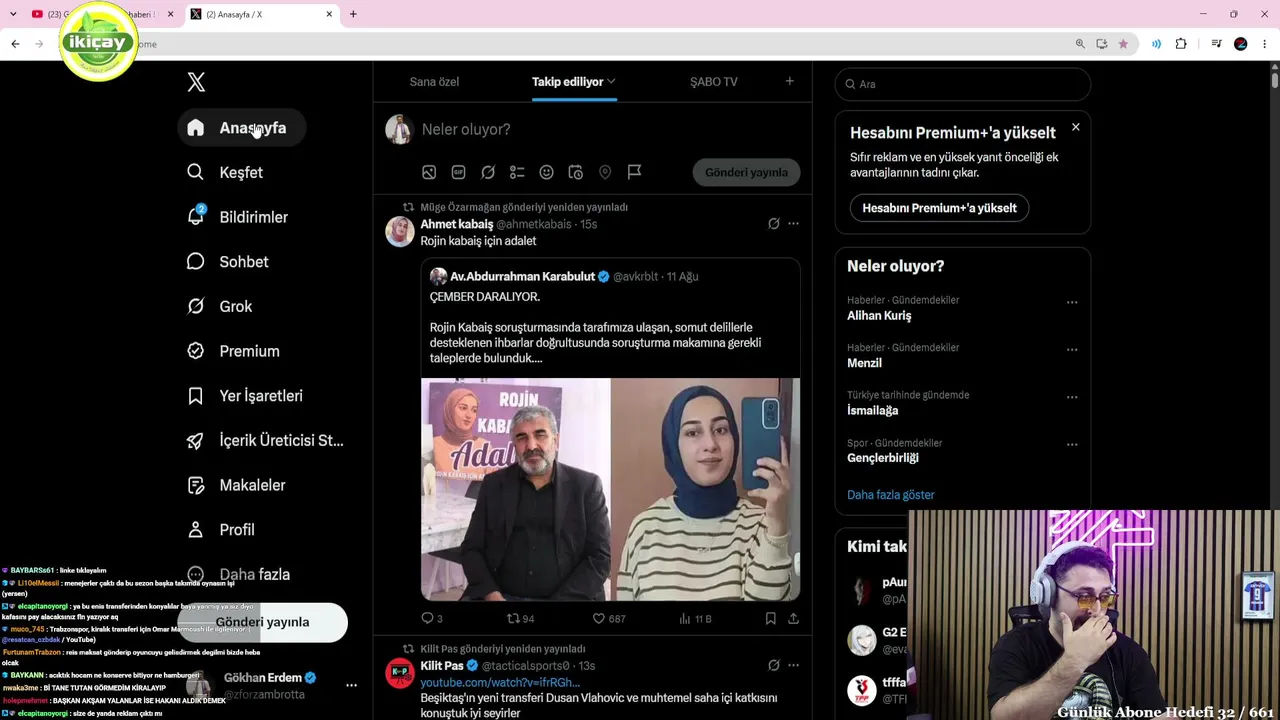Share the Ahmet kabaiş post
The image size is (1280, 720).
click(793, 619)
